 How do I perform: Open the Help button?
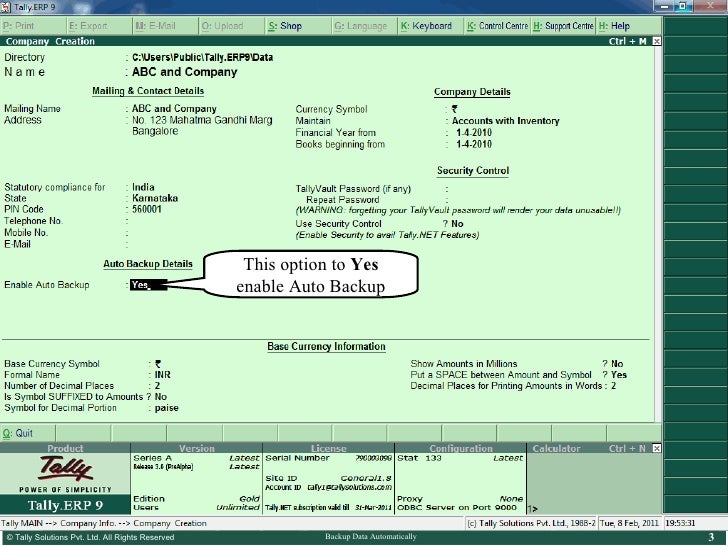(x=629, y=26)
